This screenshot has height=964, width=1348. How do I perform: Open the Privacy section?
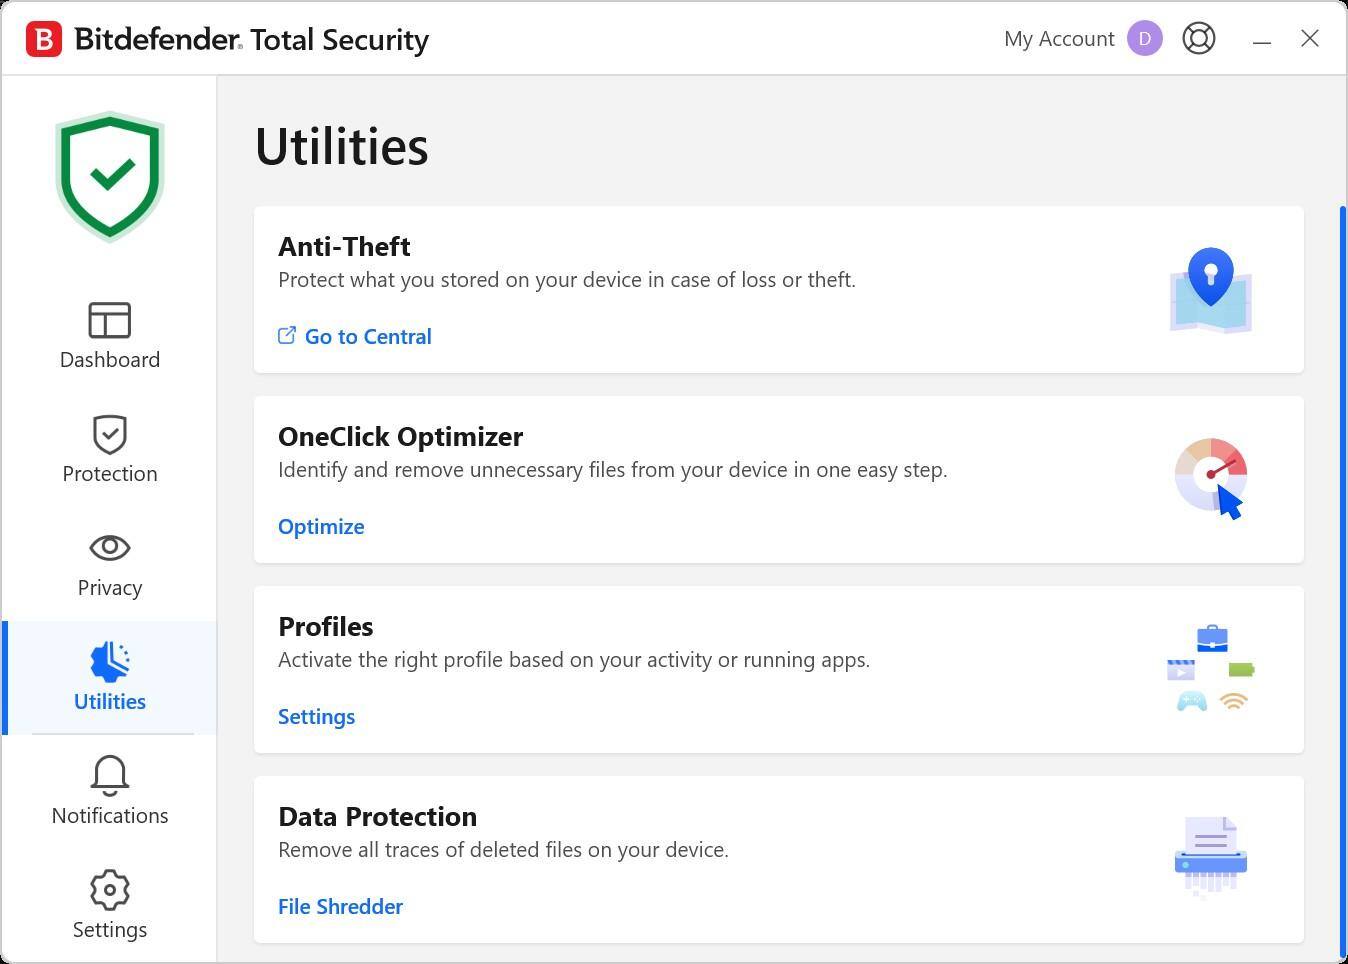(110, 562)
